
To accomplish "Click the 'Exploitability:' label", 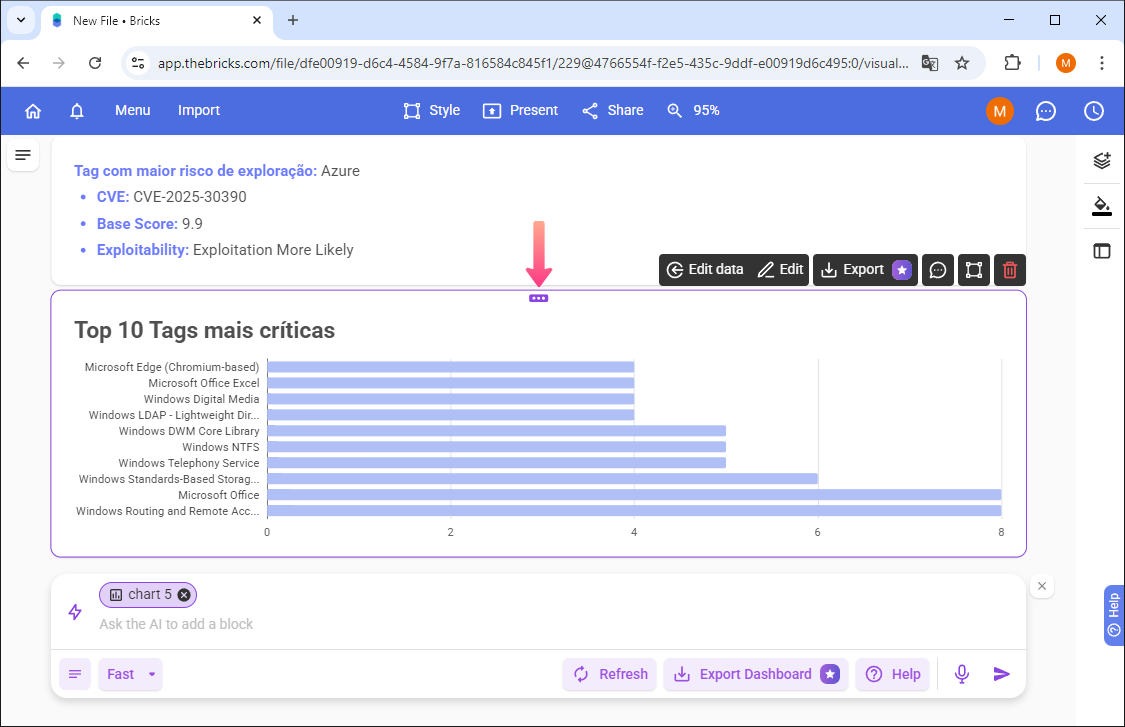I will [143, 250].
